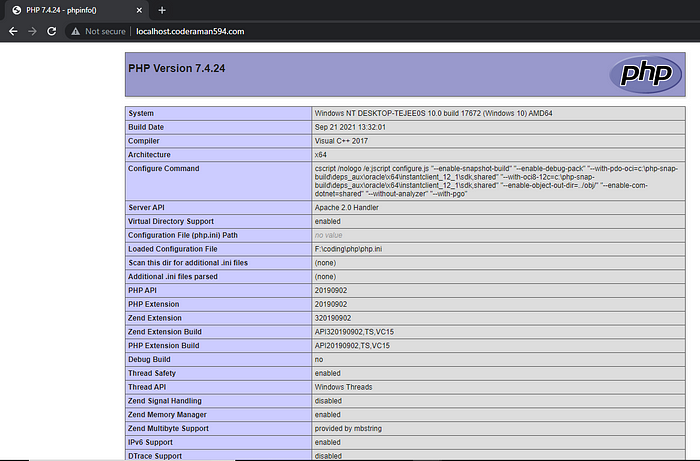This screenshot has width=700, height=461.
Task: Click the Build Date label
Action: pyautogui.click(x=146, y=127)
